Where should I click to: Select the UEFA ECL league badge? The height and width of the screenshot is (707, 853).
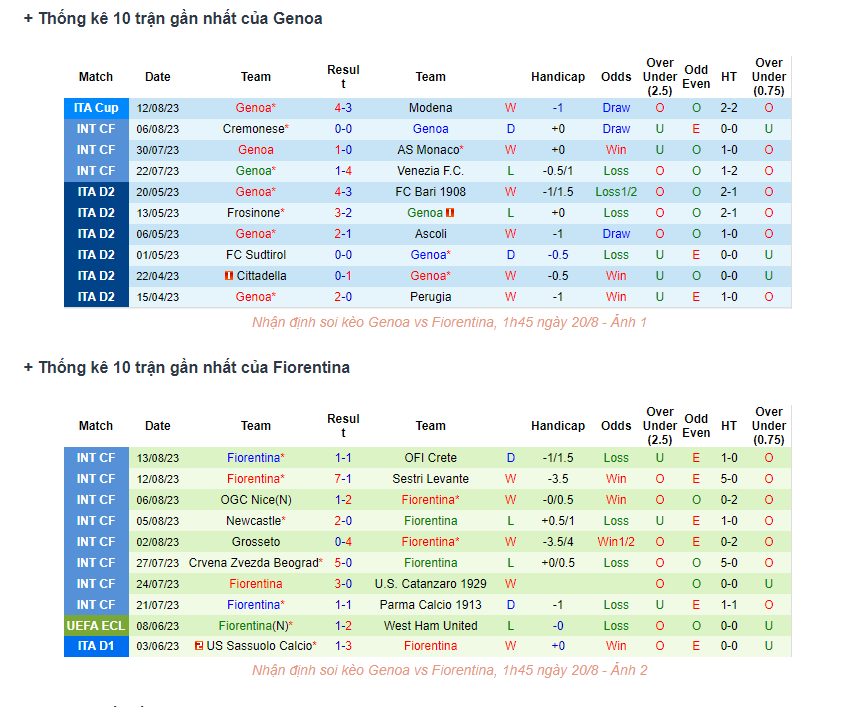pos(96,626)
